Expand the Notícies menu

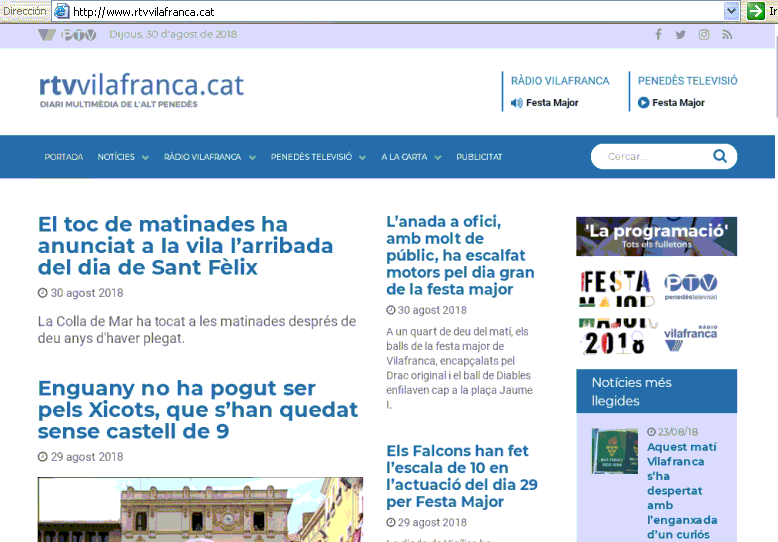(123, 157)
